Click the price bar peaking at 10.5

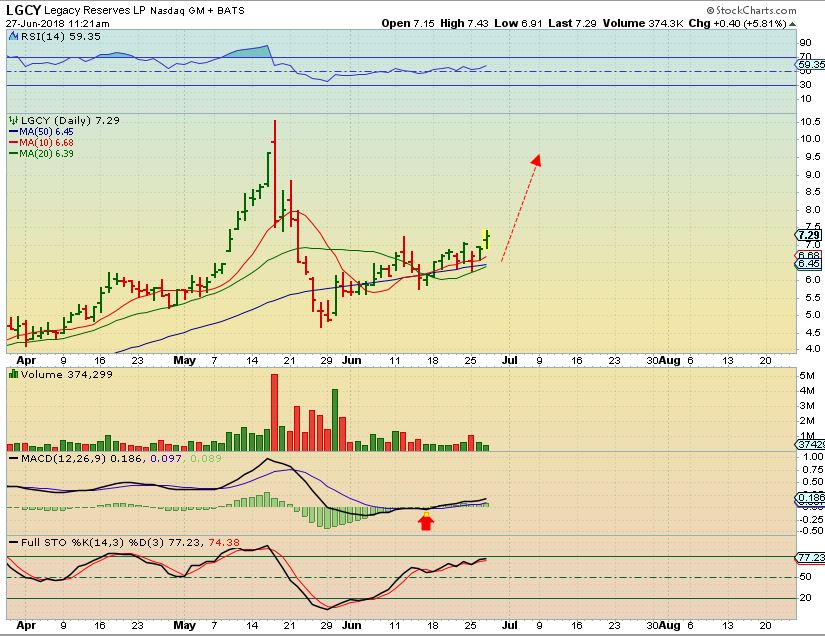click(275, 174)
